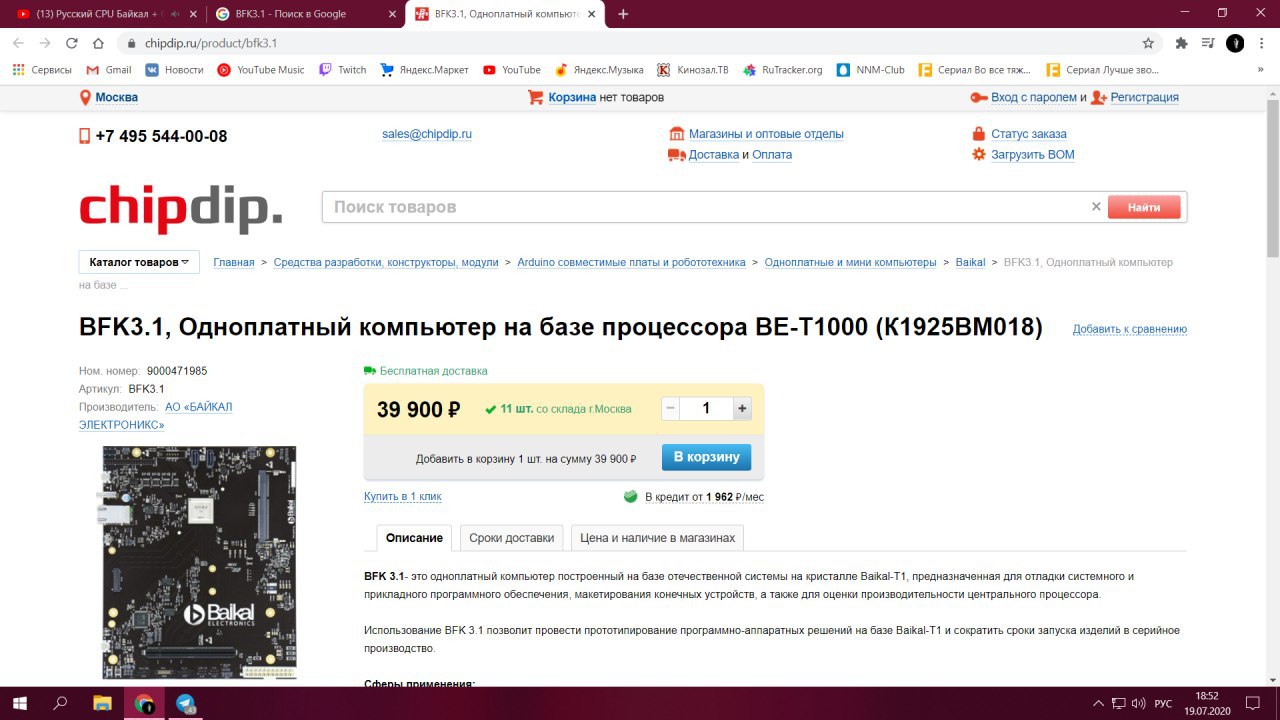Screen dimensions: 1280x720
Task: Open Вход с паролем login link
Action: (x=1034, y=97)
